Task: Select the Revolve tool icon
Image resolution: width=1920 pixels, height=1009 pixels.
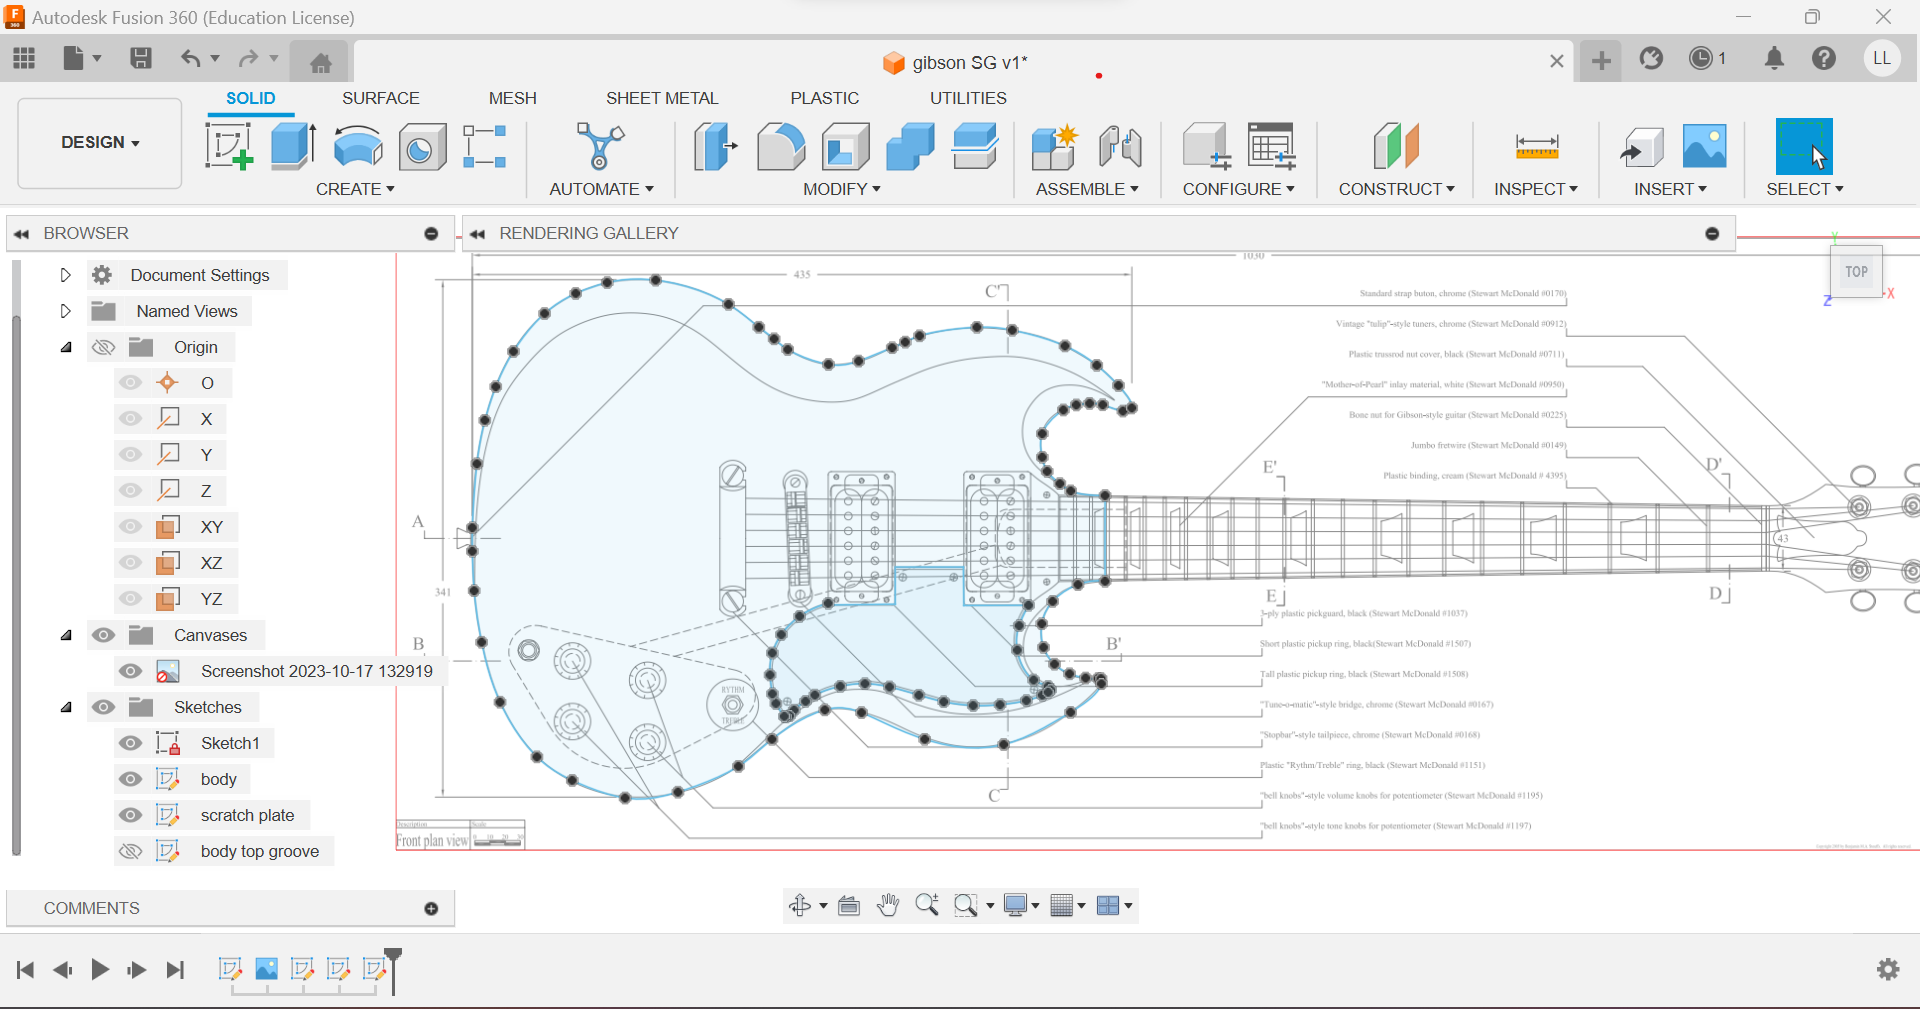Action: click(x=358, y=147)
